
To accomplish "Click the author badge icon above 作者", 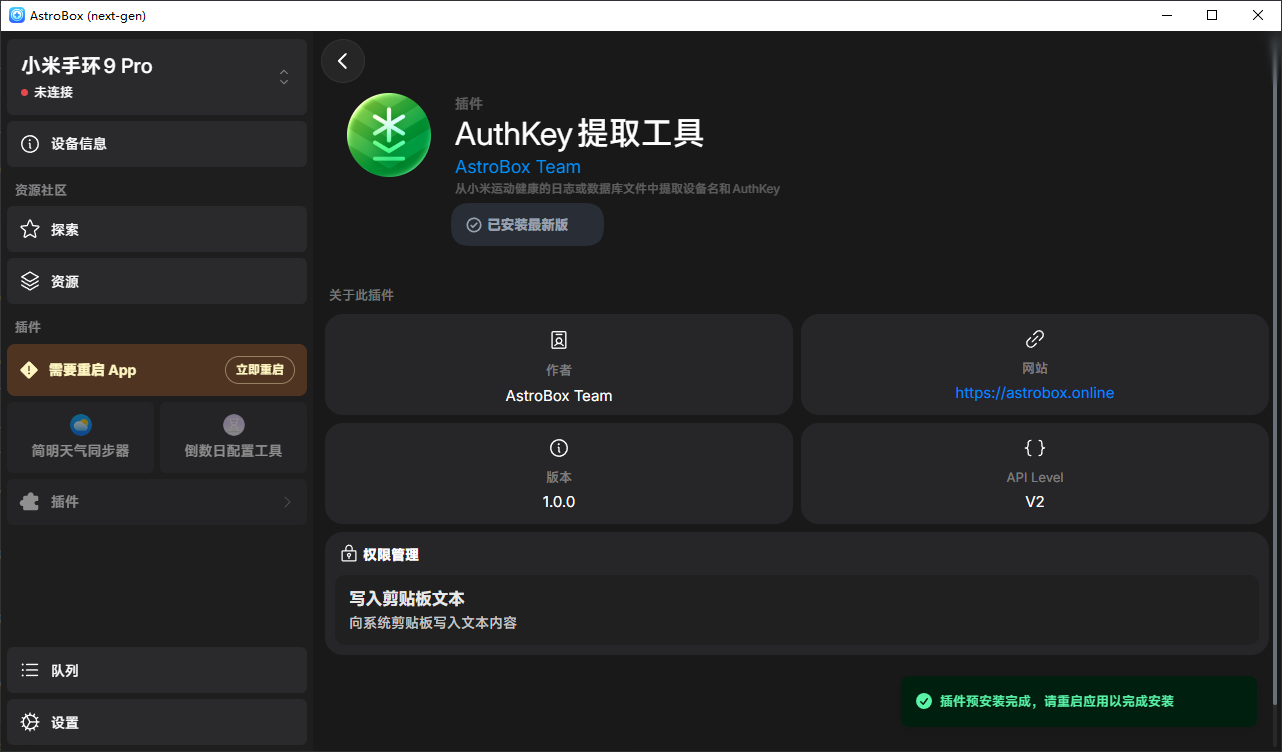I will tap(559, 340).
